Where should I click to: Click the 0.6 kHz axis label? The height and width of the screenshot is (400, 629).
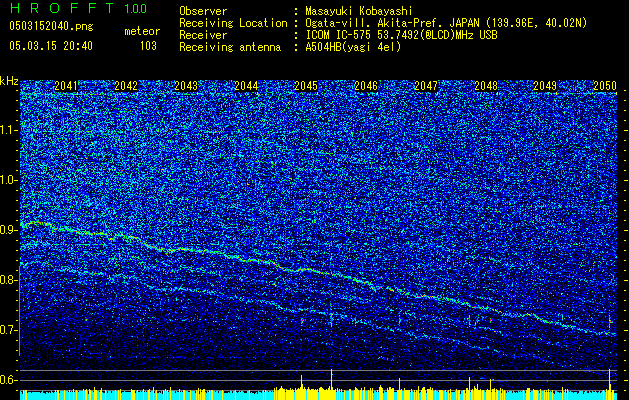click(x=9, y=380)
